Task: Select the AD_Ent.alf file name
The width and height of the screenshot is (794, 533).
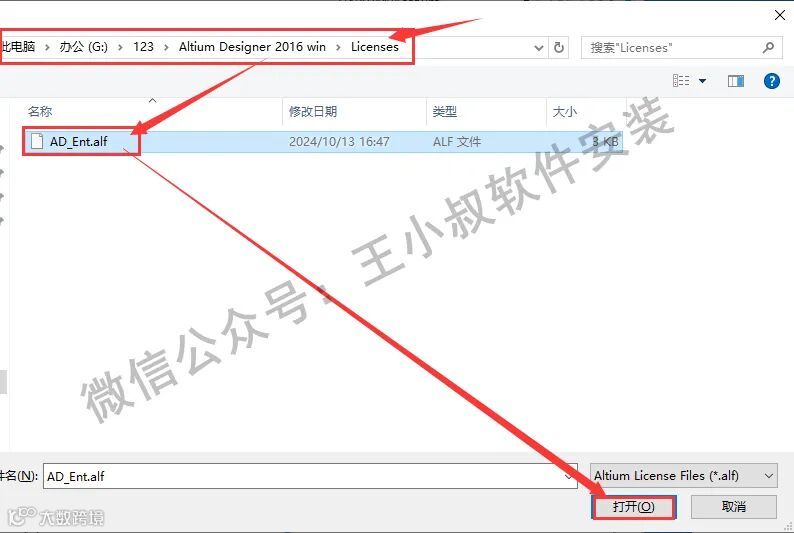Action: click(x=78, y=142)
